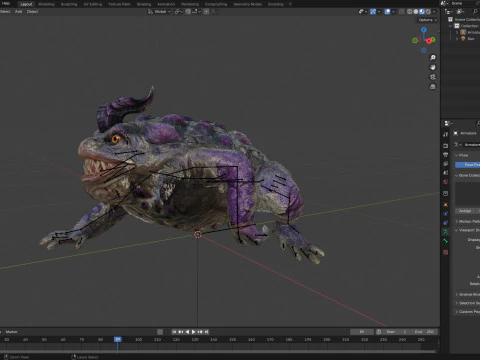Screen dimensions: 480x360
Task: Click the outliner search magnifier icon
Action: 475,12
